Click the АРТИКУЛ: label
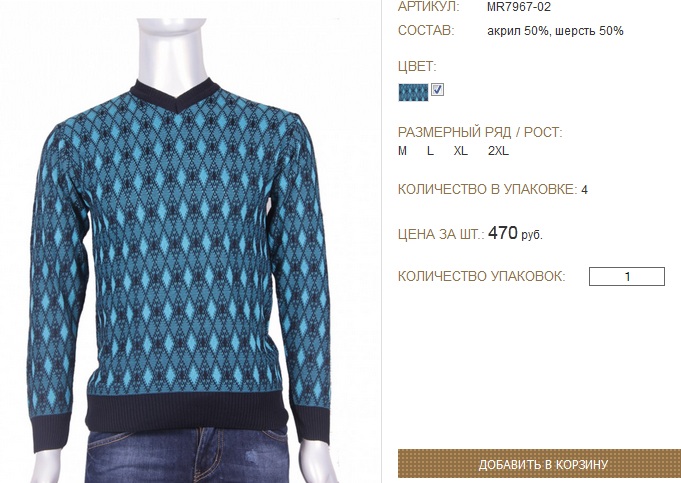This screenshot has width=681, height=483. [x=428, y=7]
